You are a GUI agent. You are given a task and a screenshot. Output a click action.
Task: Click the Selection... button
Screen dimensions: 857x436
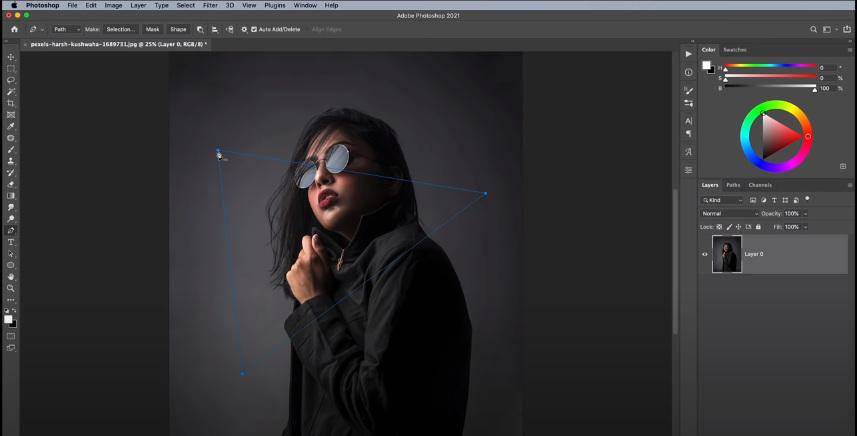[120, 30]
